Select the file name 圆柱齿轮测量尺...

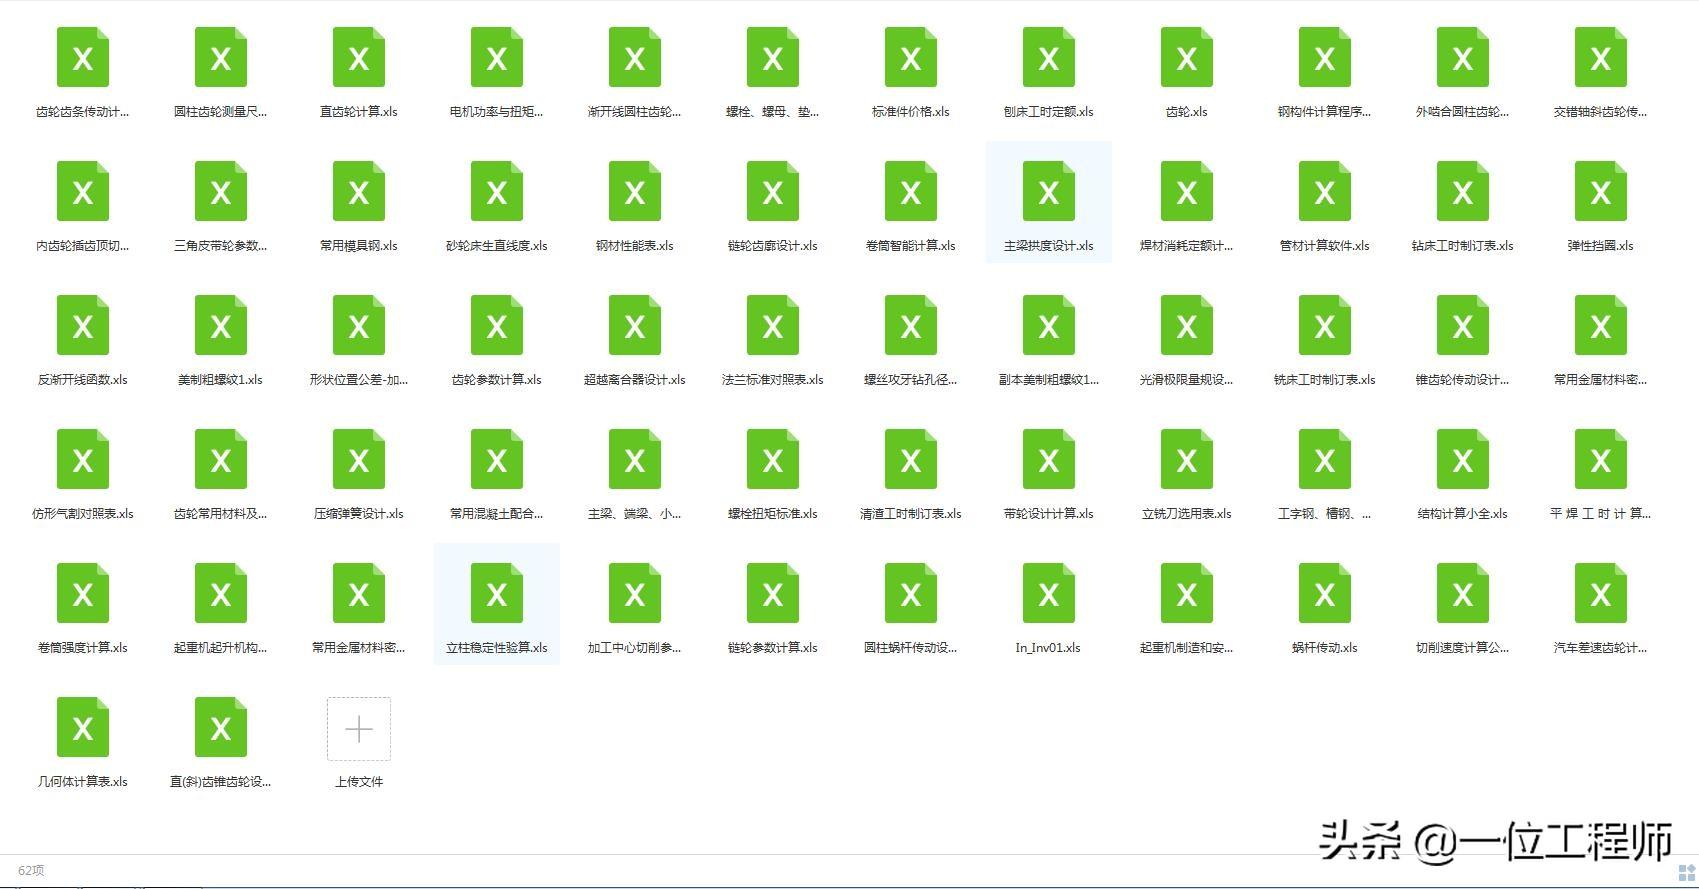221,112
